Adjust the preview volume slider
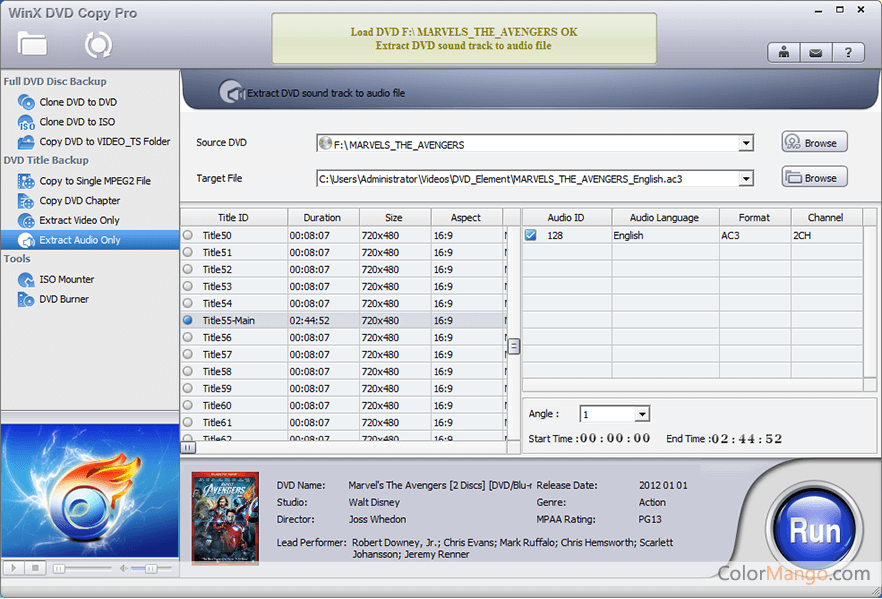Image resolution: width=882 pixels, height=599 pixels. pos(150,568)
